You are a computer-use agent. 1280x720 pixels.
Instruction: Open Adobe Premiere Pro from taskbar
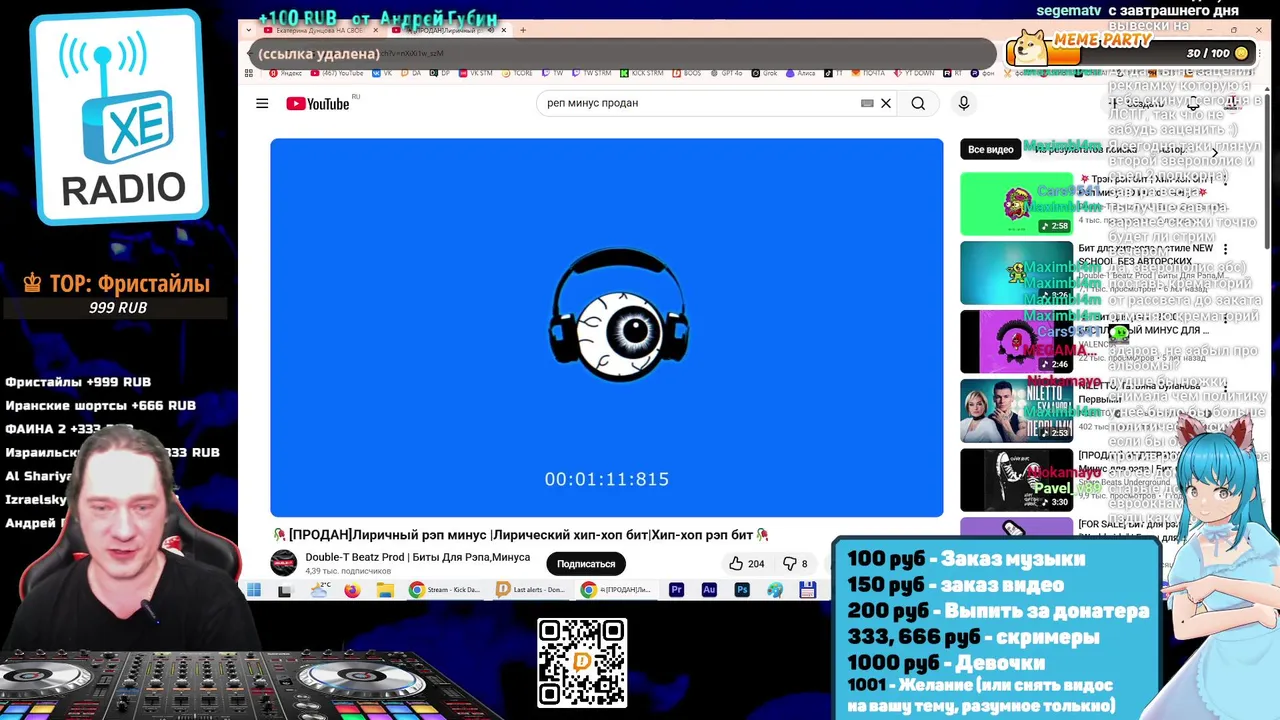tap(676, 590)
